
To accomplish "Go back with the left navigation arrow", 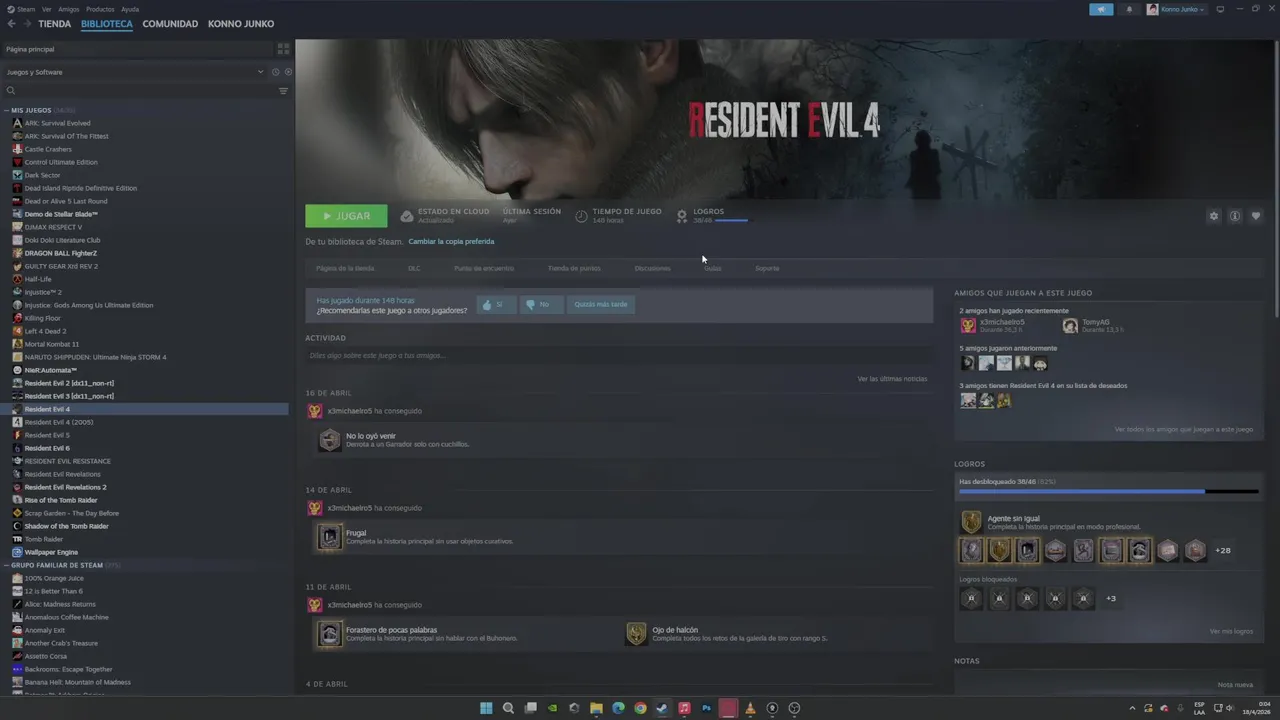I will (11, 23).
